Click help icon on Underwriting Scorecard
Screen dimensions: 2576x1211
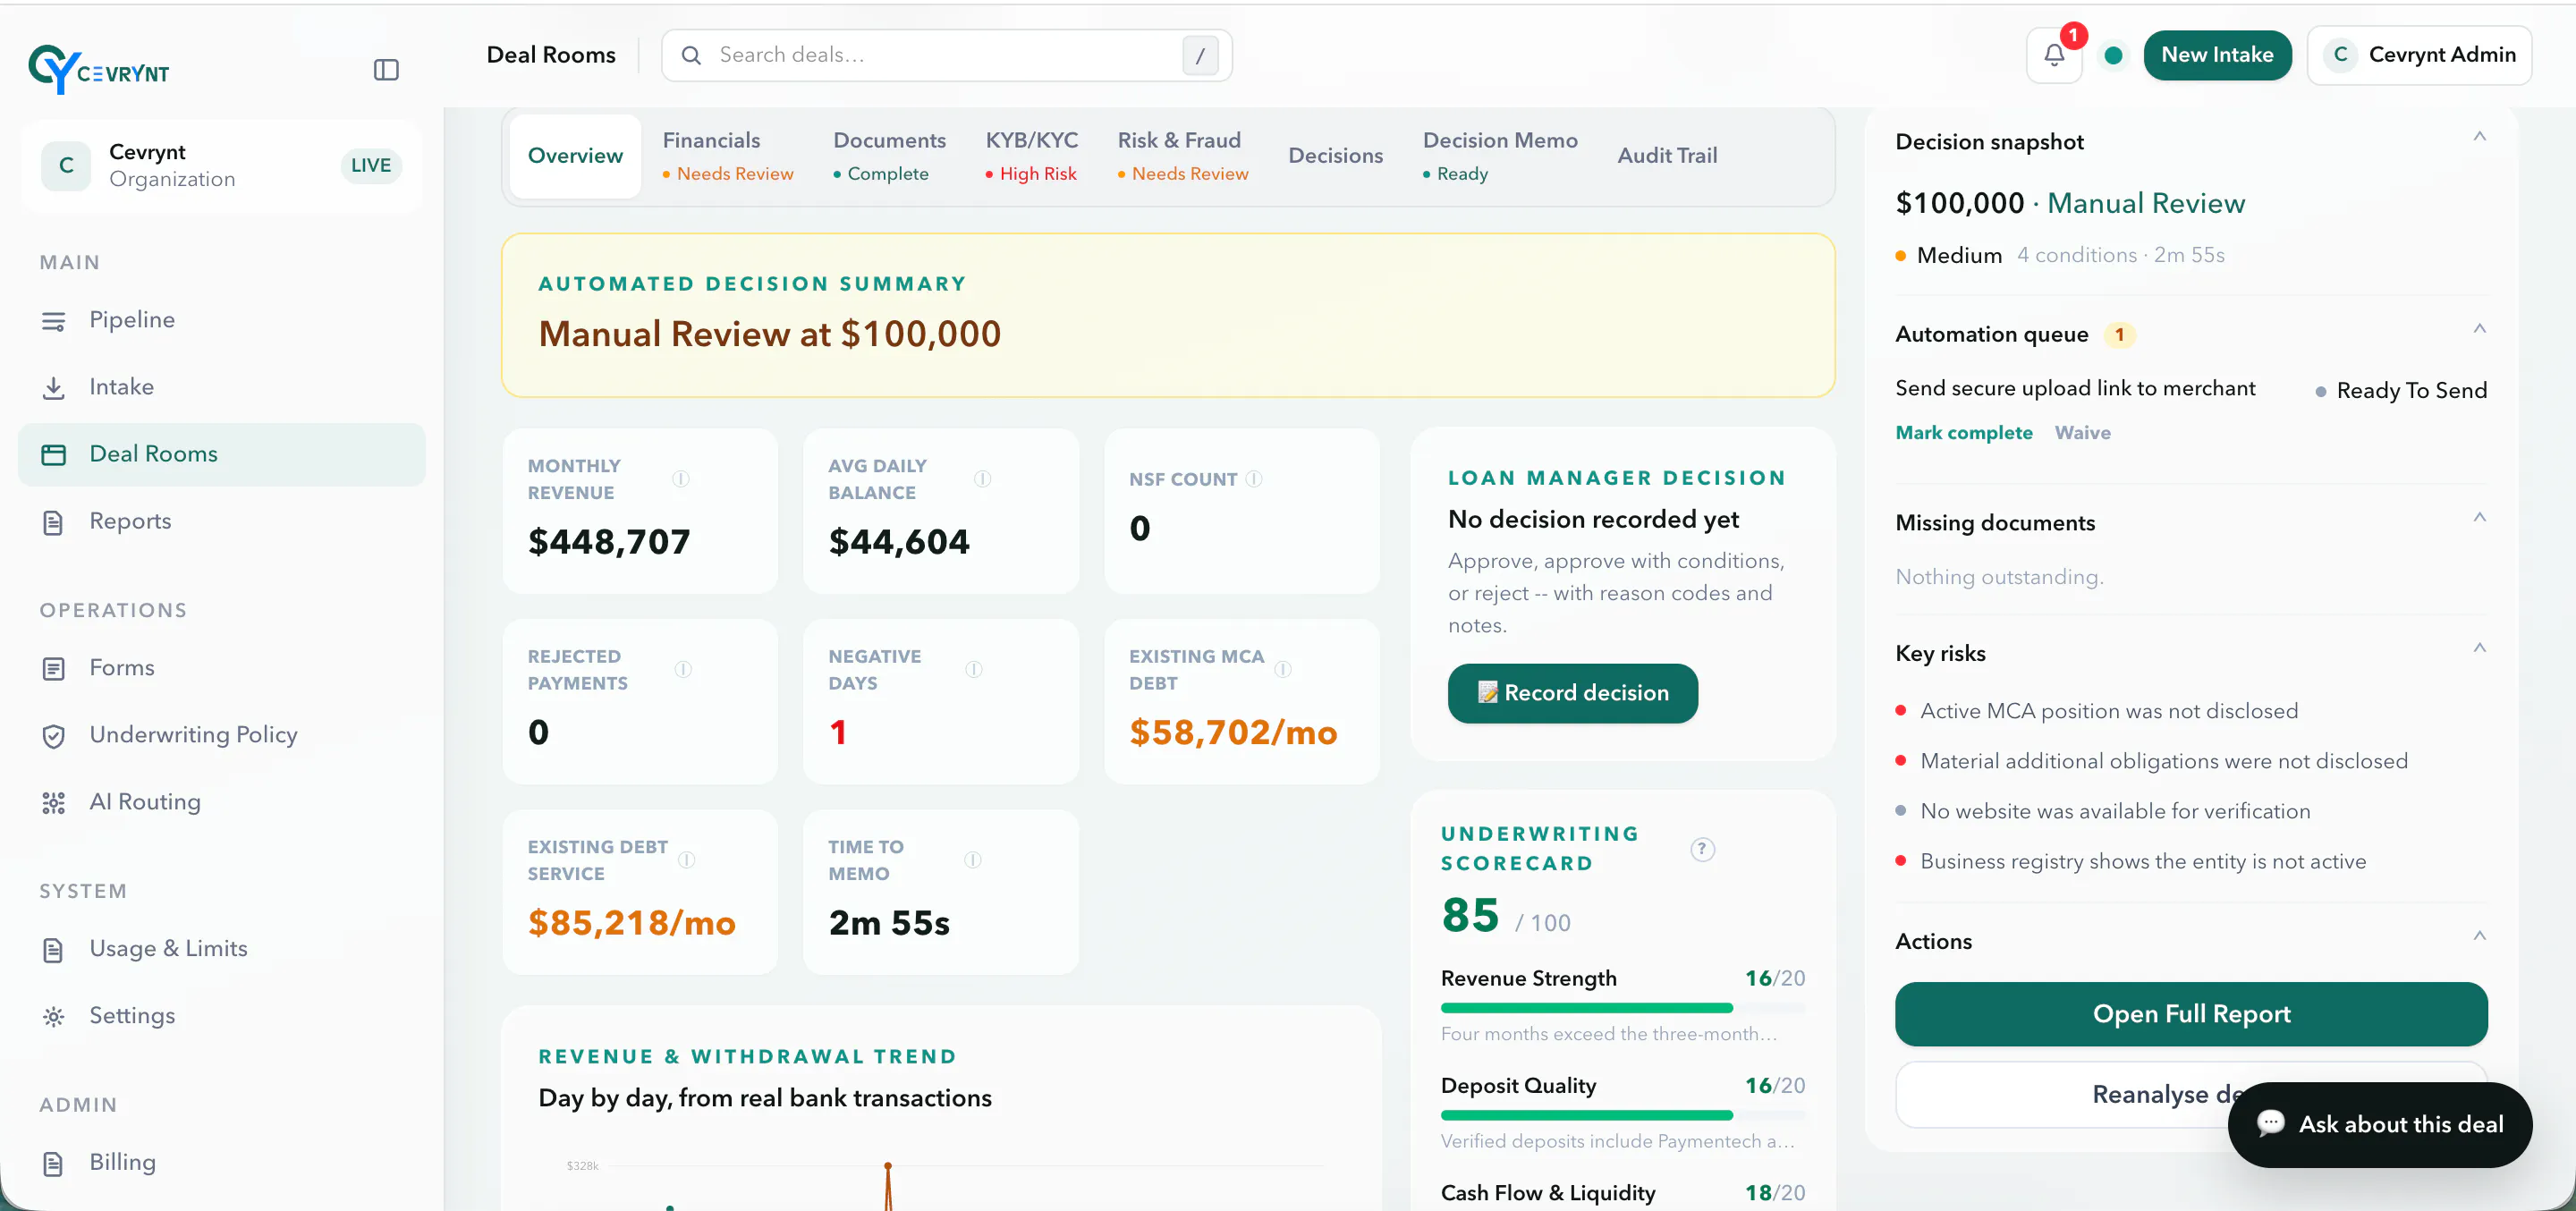1702,849
